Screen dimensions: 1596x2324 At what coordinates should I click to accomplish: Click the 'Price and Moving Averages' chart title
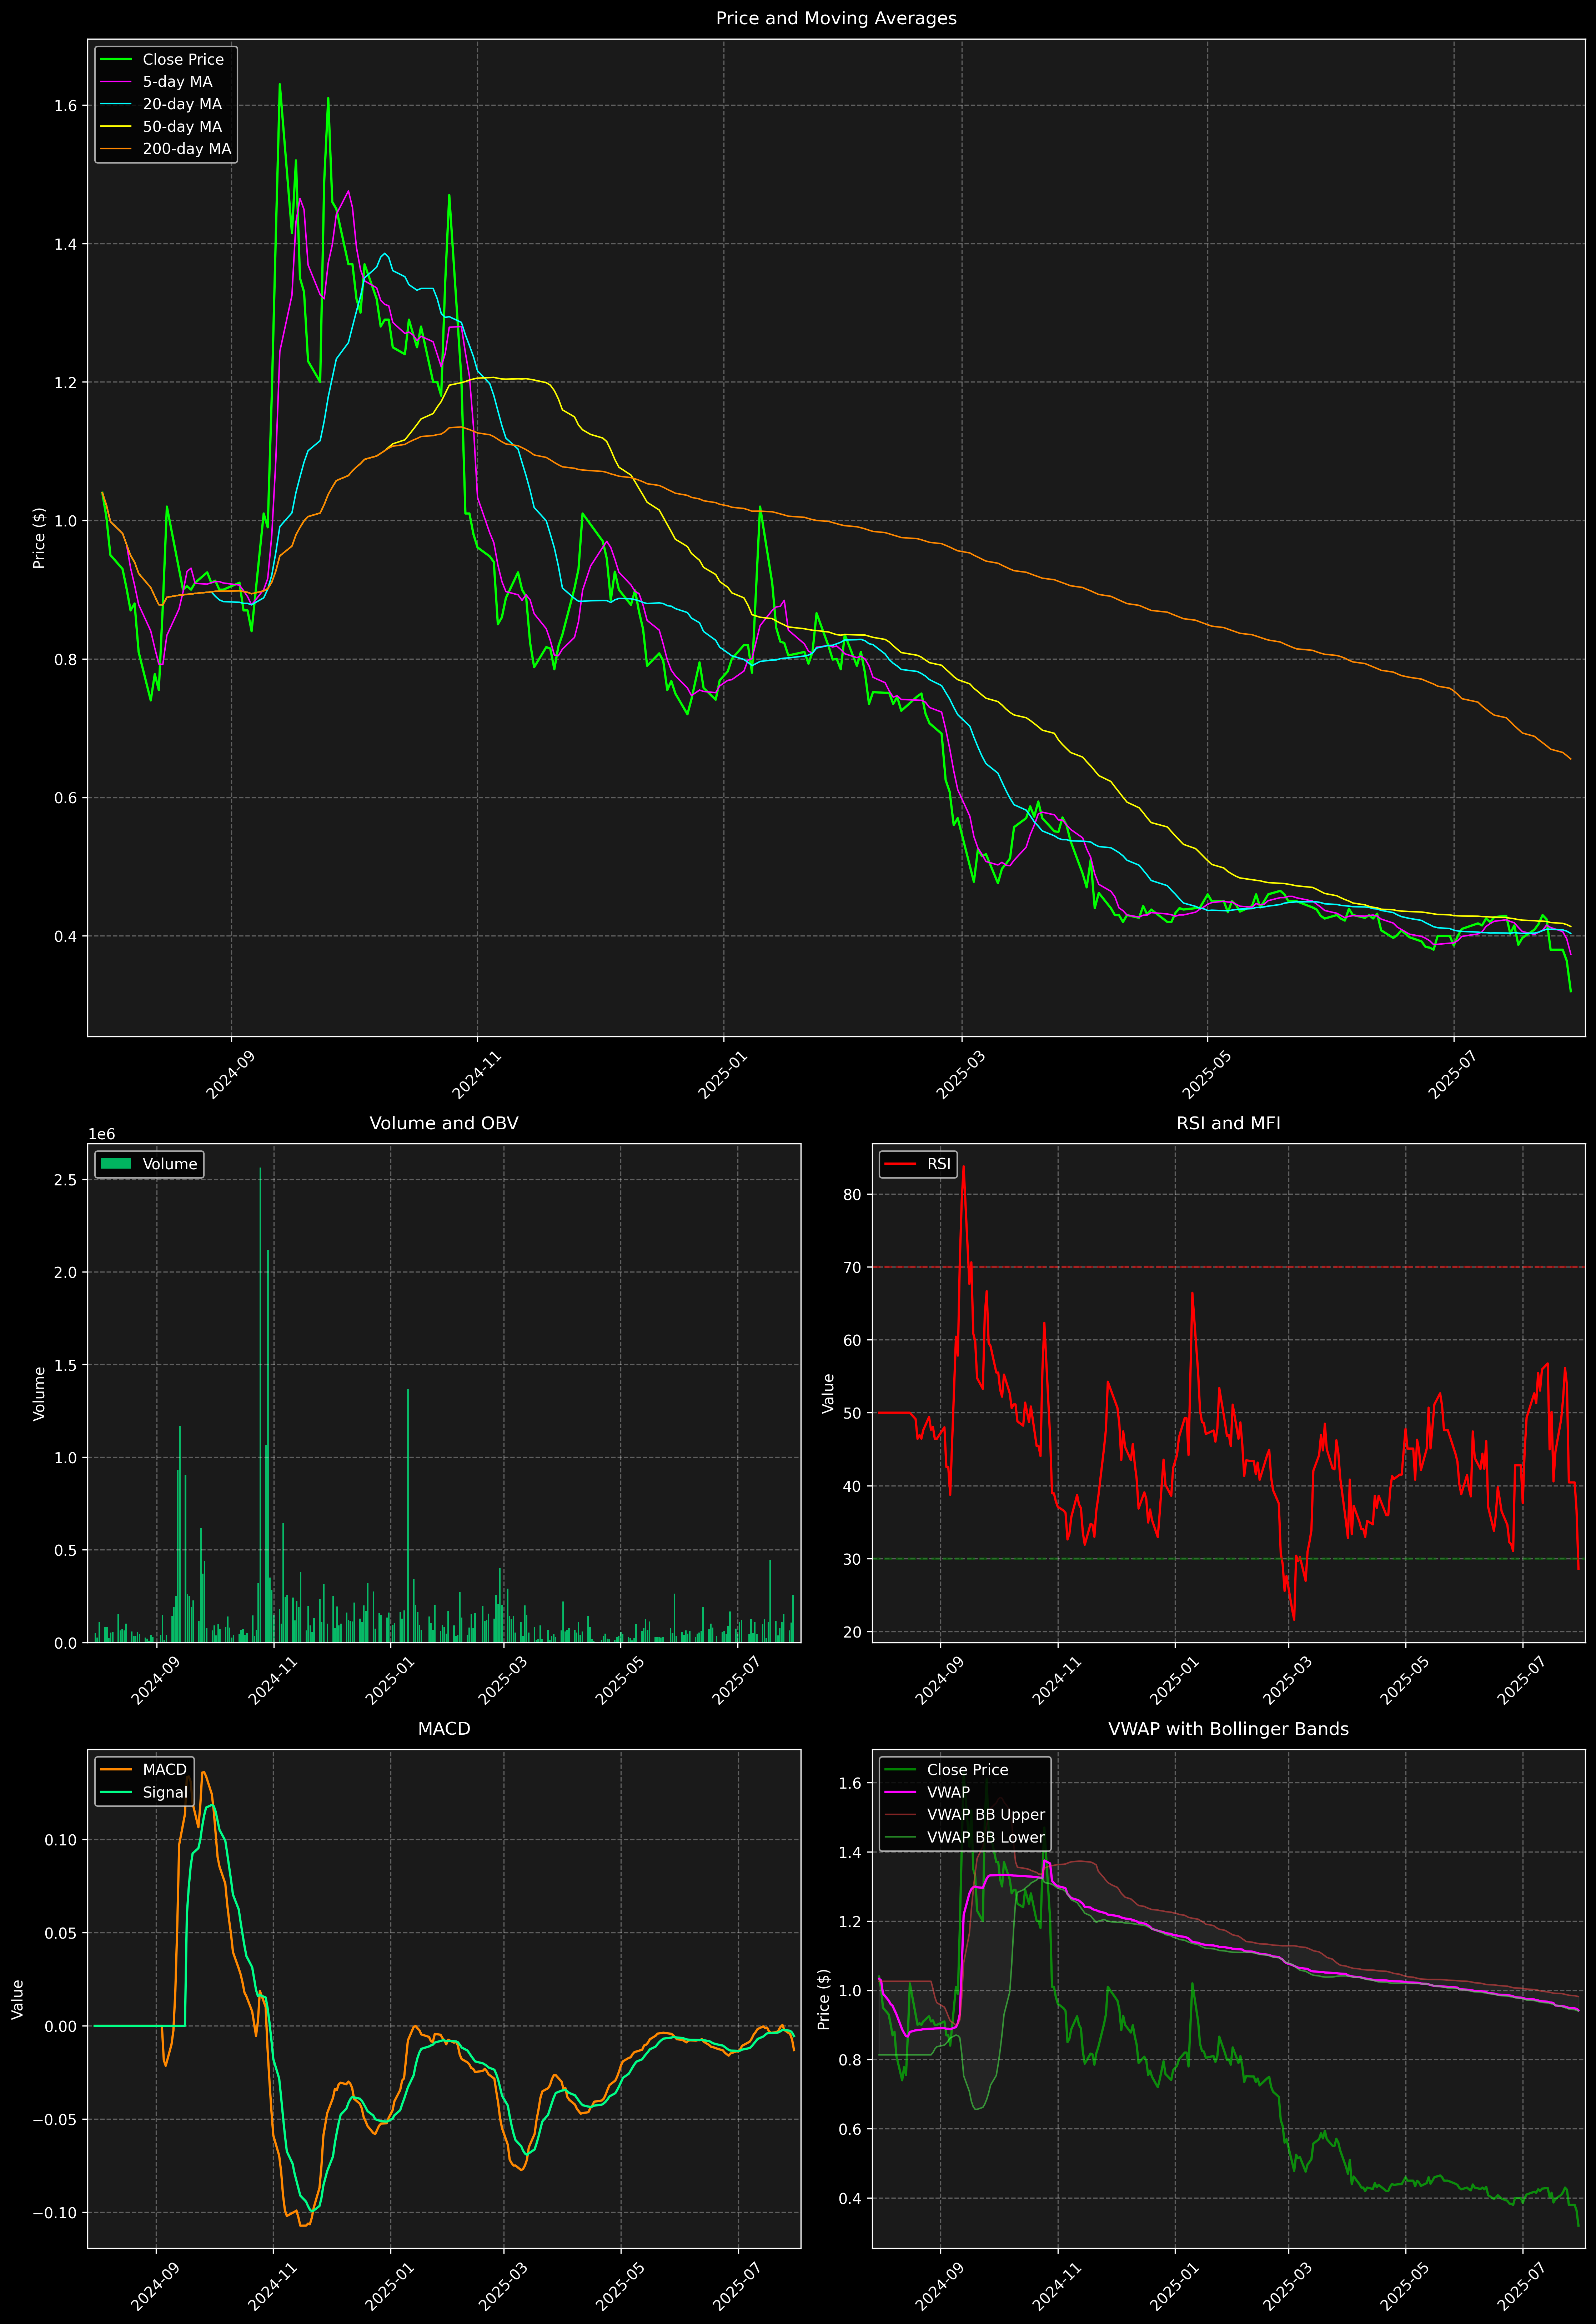836,18
